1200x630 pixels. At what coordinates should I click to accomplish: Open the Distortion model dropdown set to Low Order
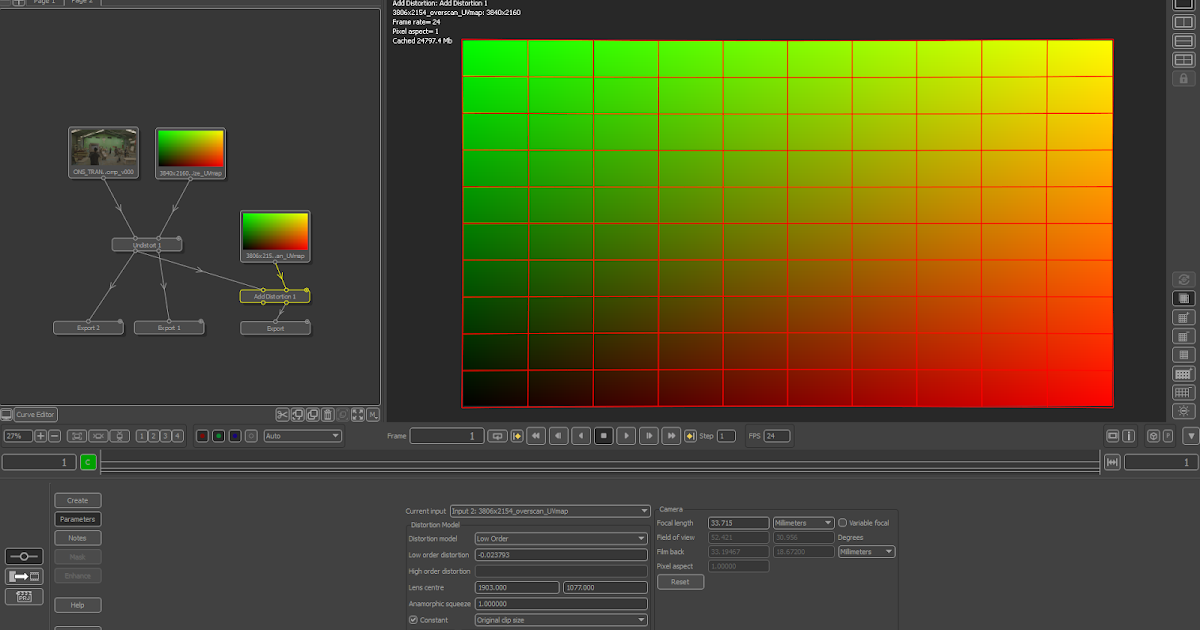click(x=560, y=538)
